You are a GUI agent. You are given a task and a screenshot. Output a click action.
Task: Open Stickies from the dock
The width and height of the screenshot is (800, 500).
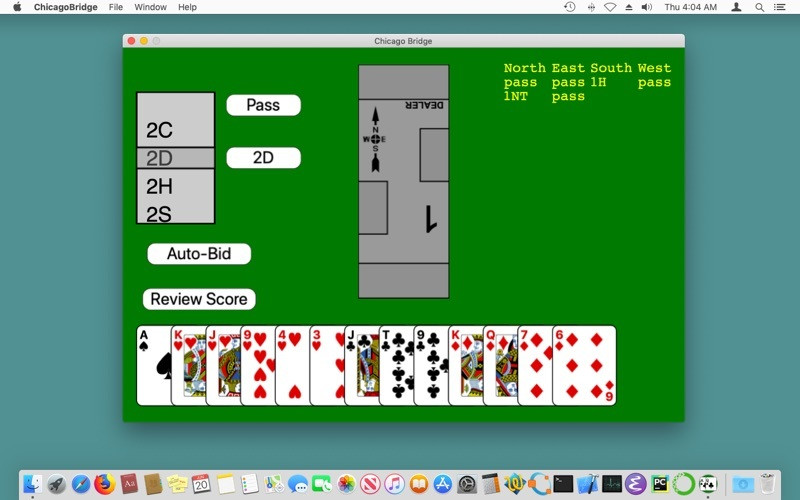[177, 483]
